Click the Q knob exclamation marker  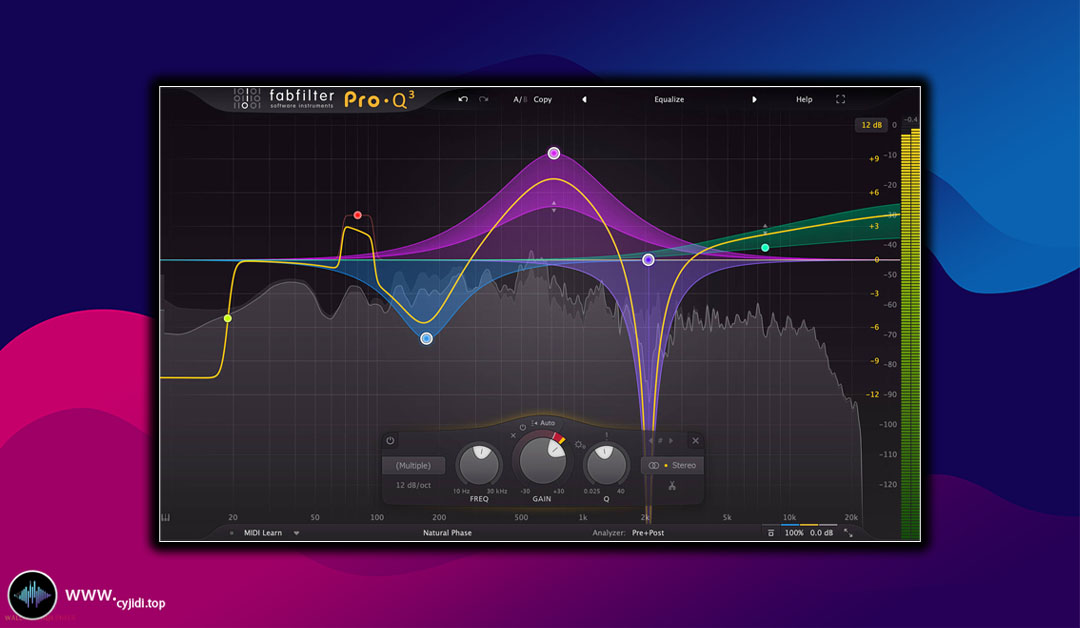click(606, 435)
